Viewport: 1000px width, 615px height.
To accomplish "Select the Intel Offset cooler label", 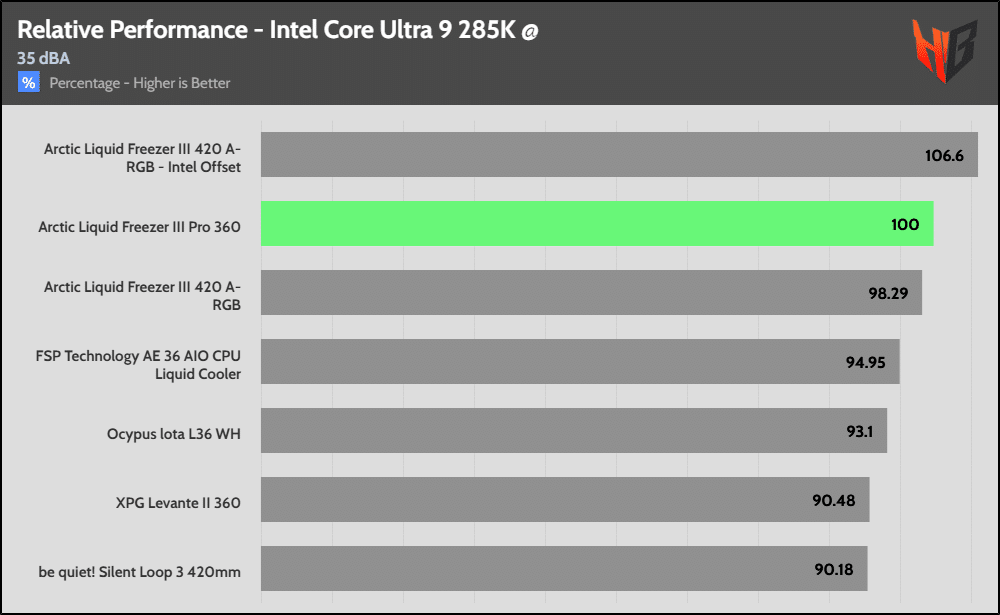I will [142, 157].
